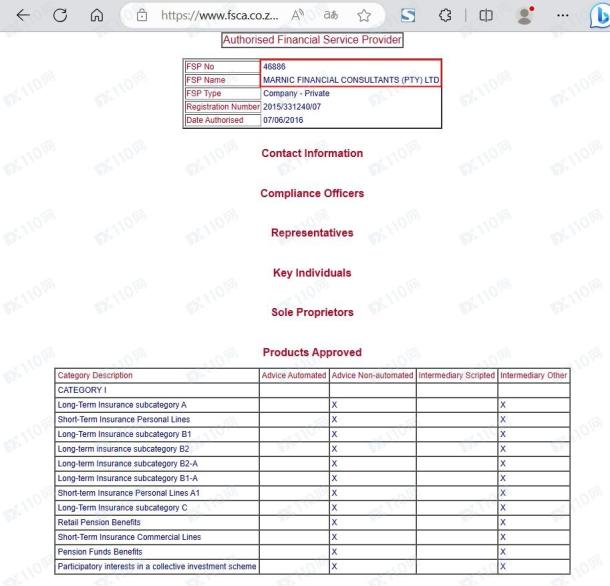Open the translate page icon
Viewport: 610px width, 586px height.
pos(331,15)
